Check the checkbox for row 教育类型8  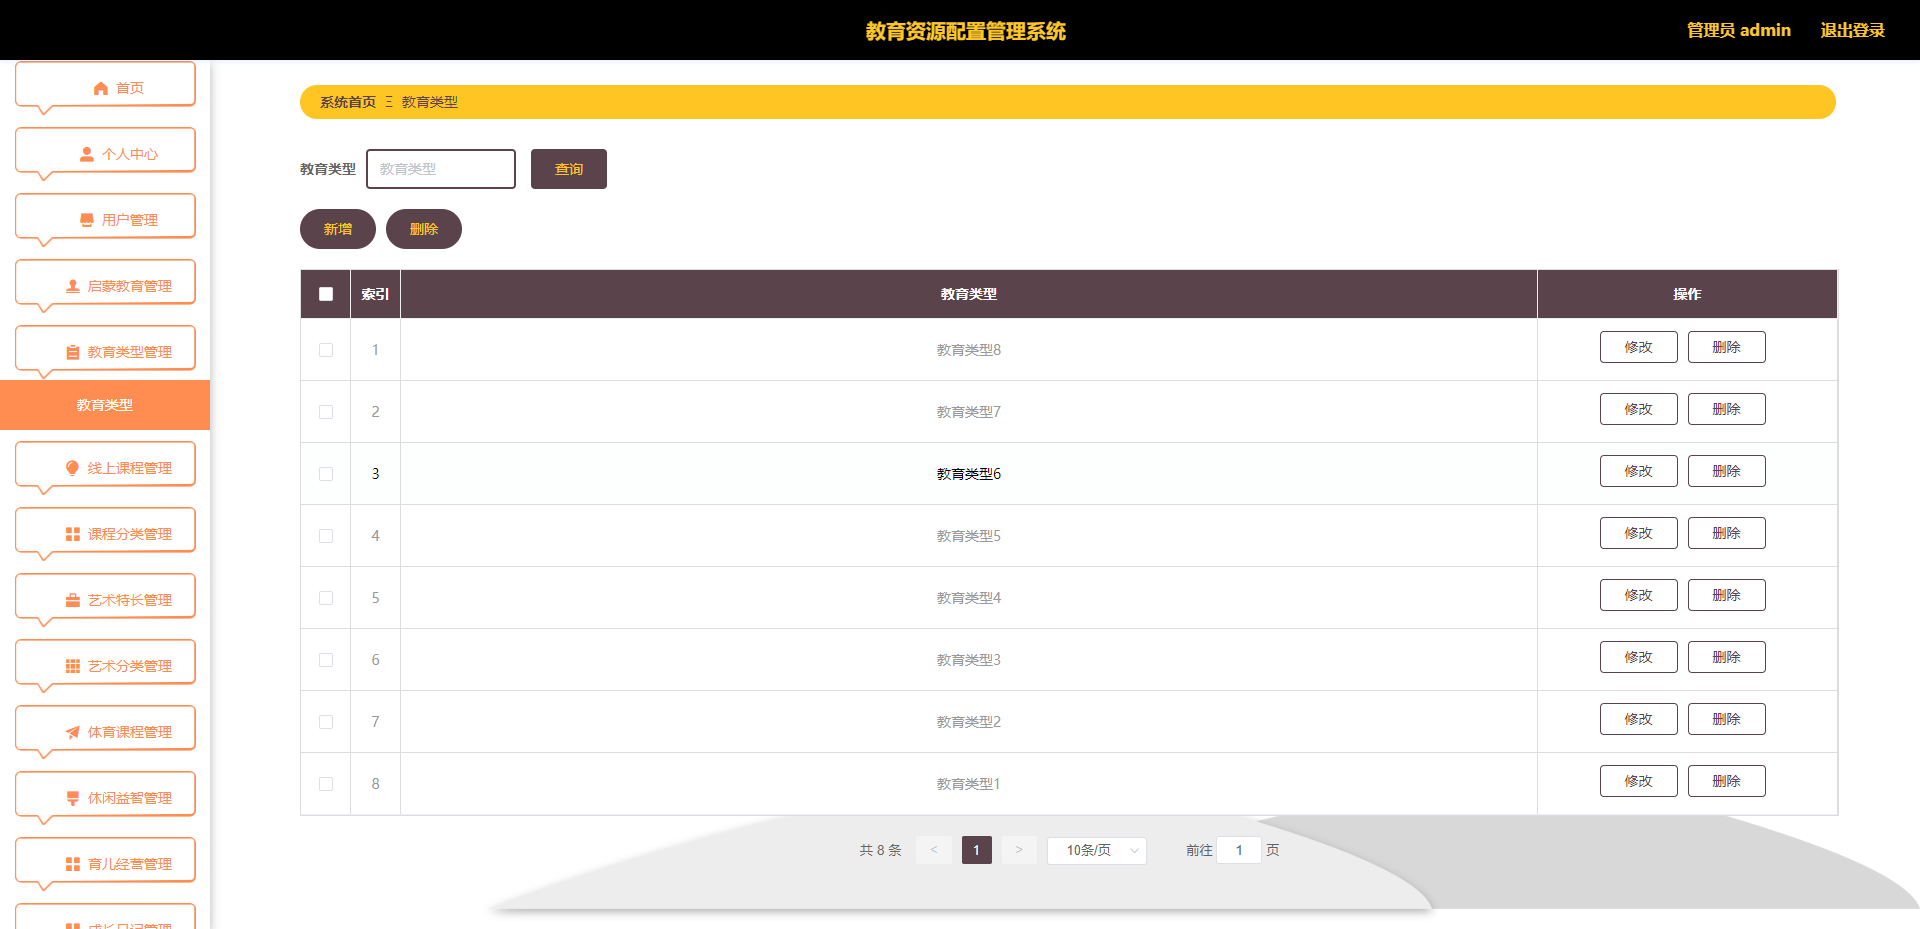(x=326, y=350)
